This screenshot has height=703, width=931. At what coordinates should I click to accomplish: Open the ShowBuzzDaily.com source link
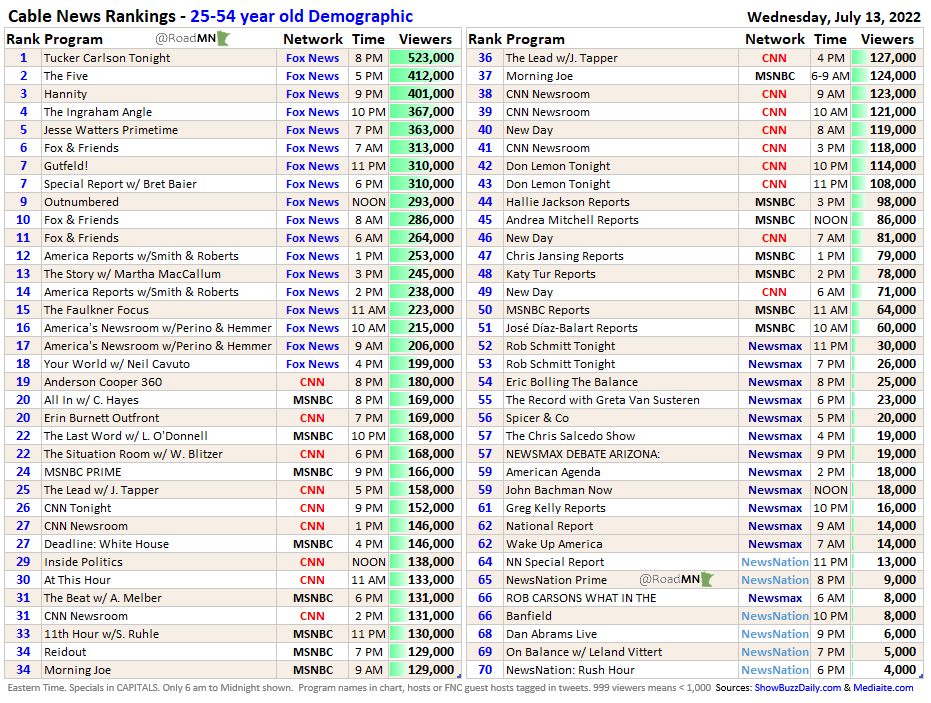pos(797,688)
